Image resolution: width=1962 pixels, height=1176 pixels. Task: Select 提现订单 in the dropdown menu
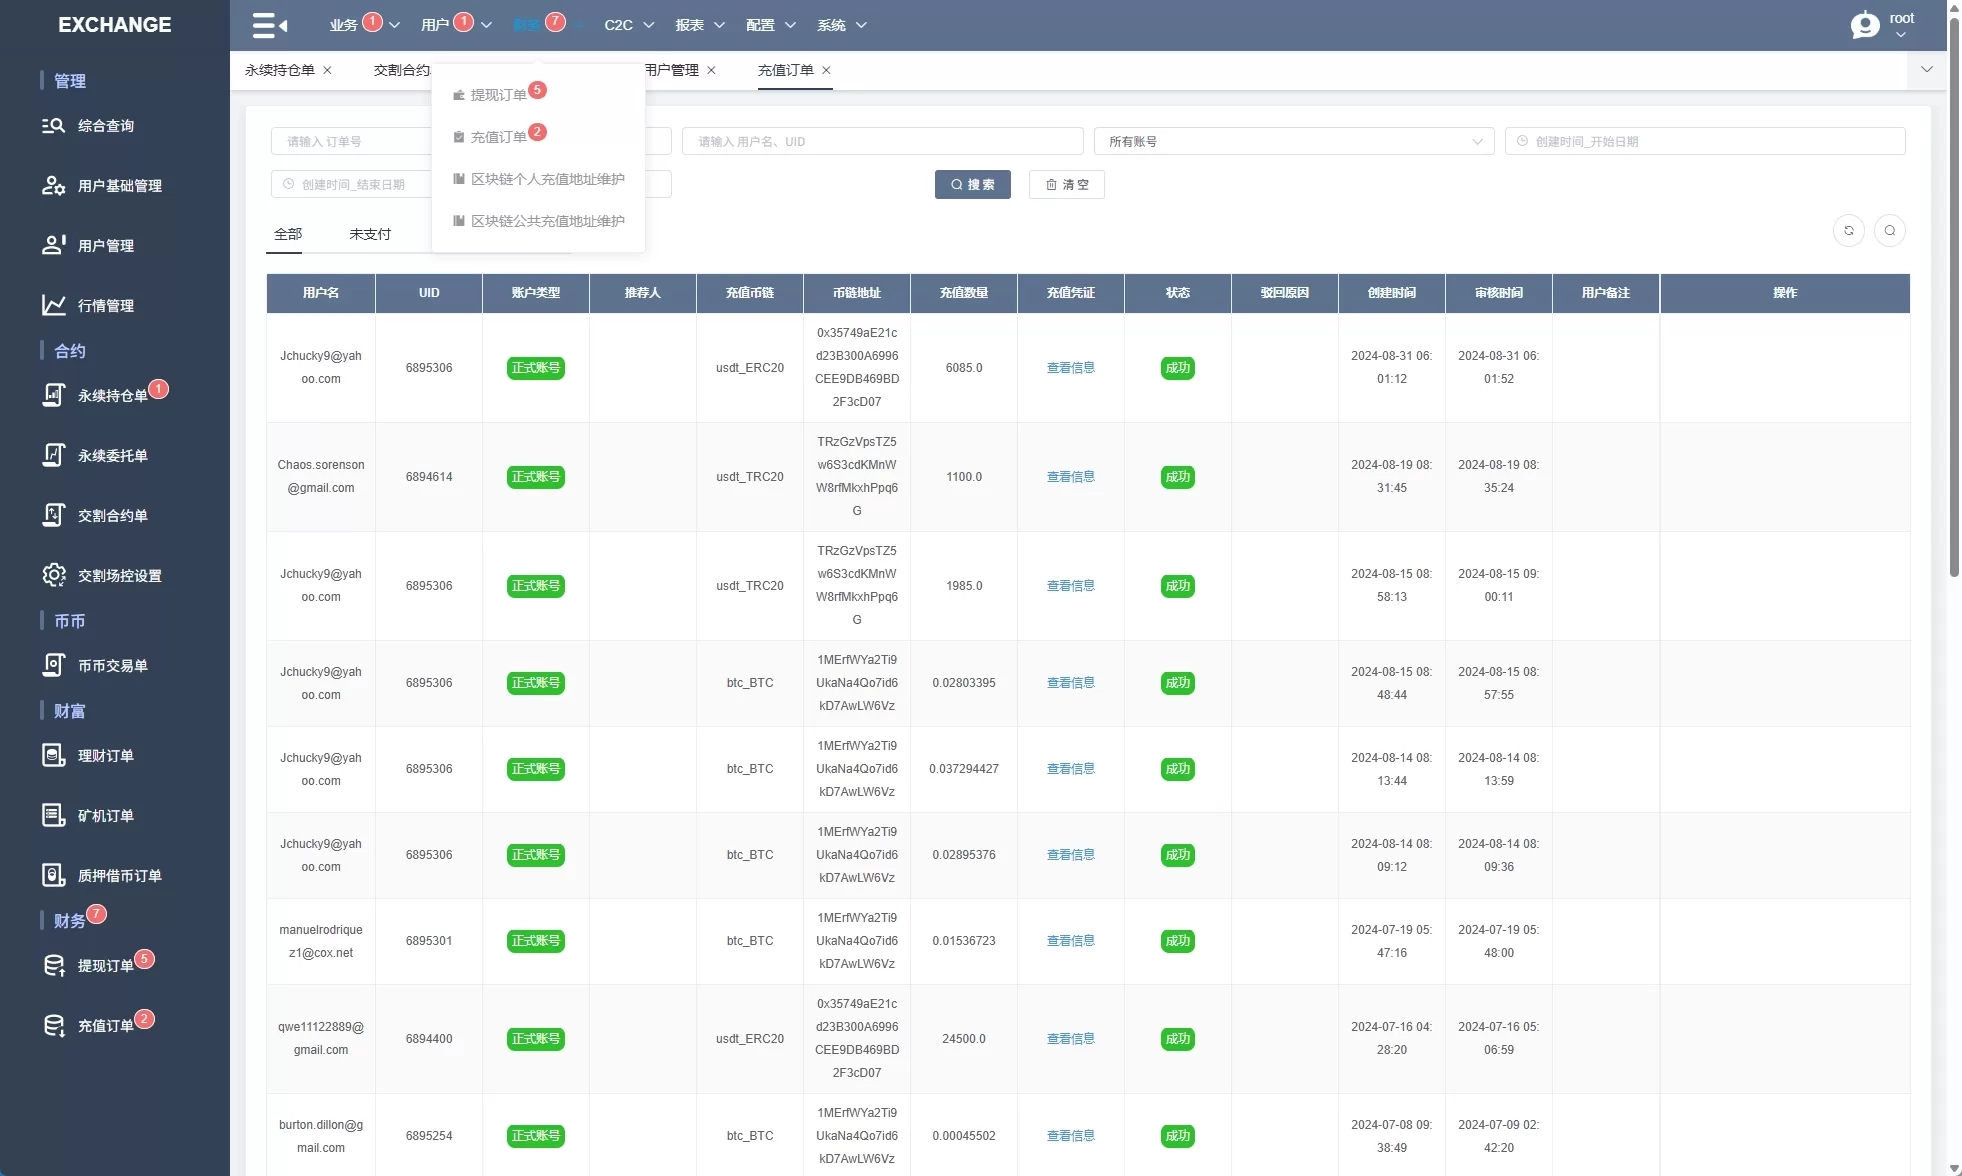coord(498,95)
